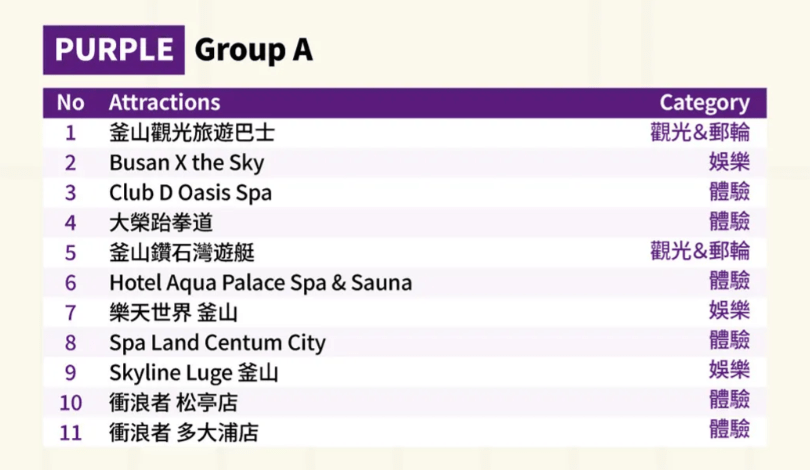Click row number 11
The height and width of the screenshot is (470, 810).
pyautogui.click(x=70, y=432)
